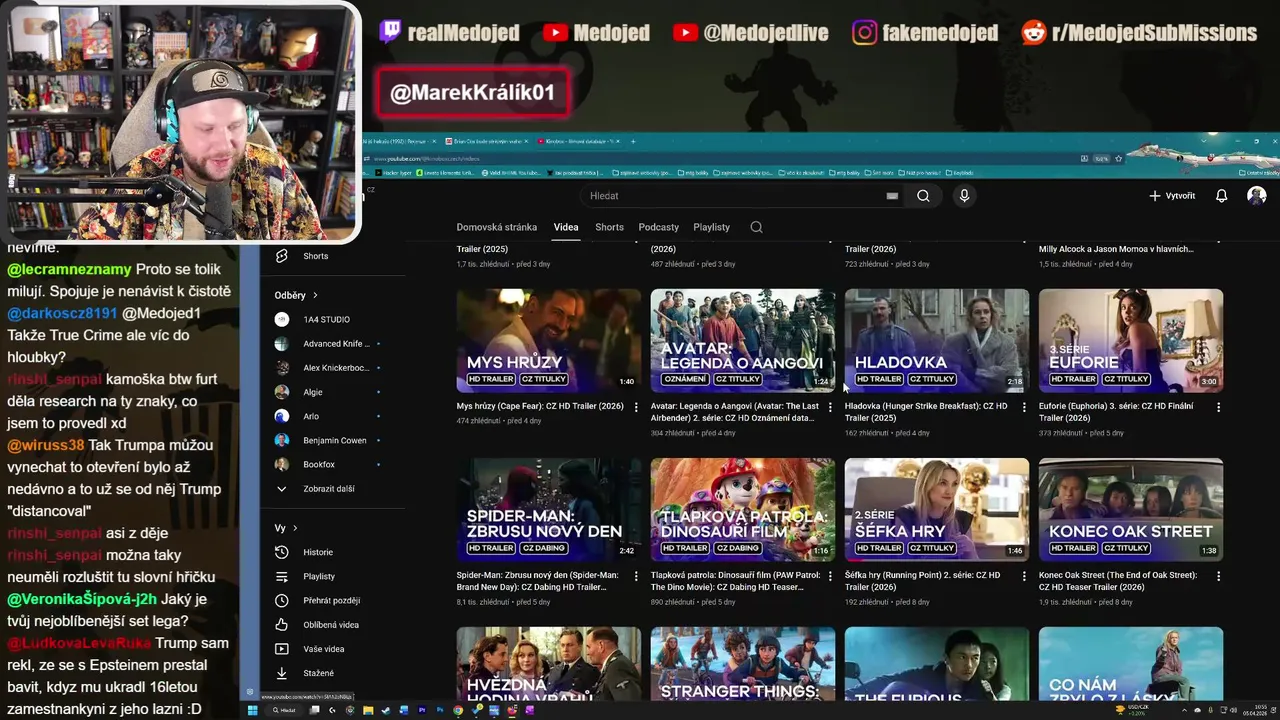The height and width of the screenshot is (720, 1280).
Task: Switch to the Shorts channel tab
Action: coord(609,227)
